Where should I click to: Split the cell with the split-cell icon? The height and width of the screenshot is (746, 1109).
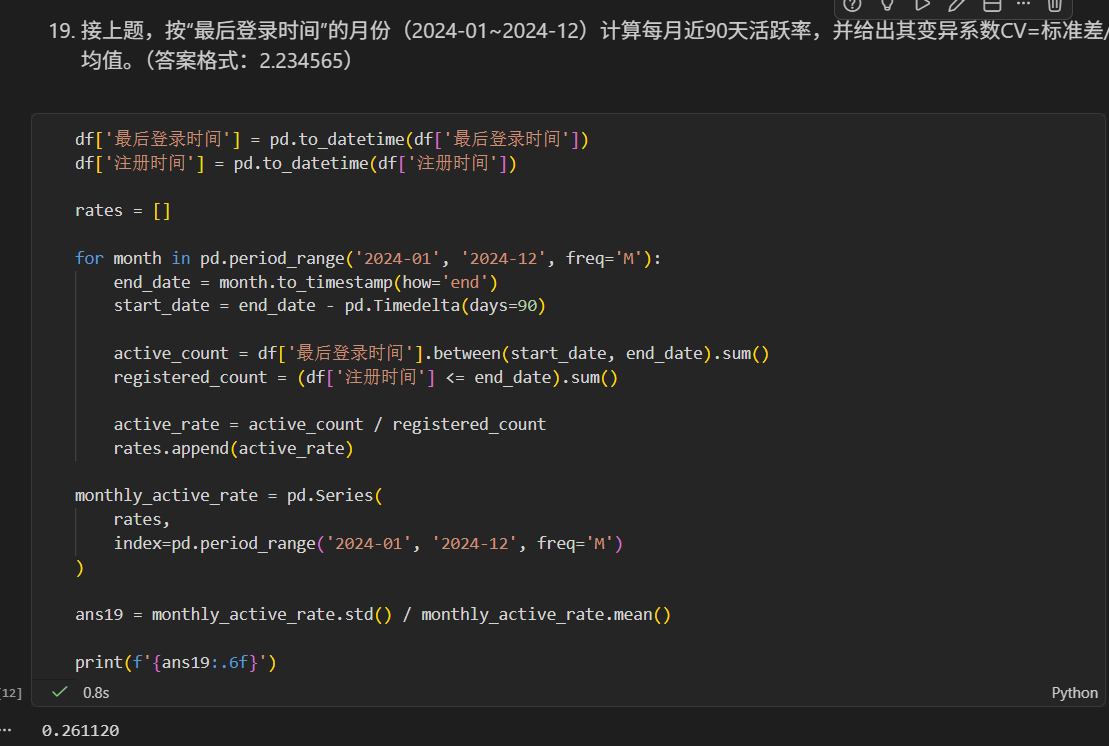(992, 5)
